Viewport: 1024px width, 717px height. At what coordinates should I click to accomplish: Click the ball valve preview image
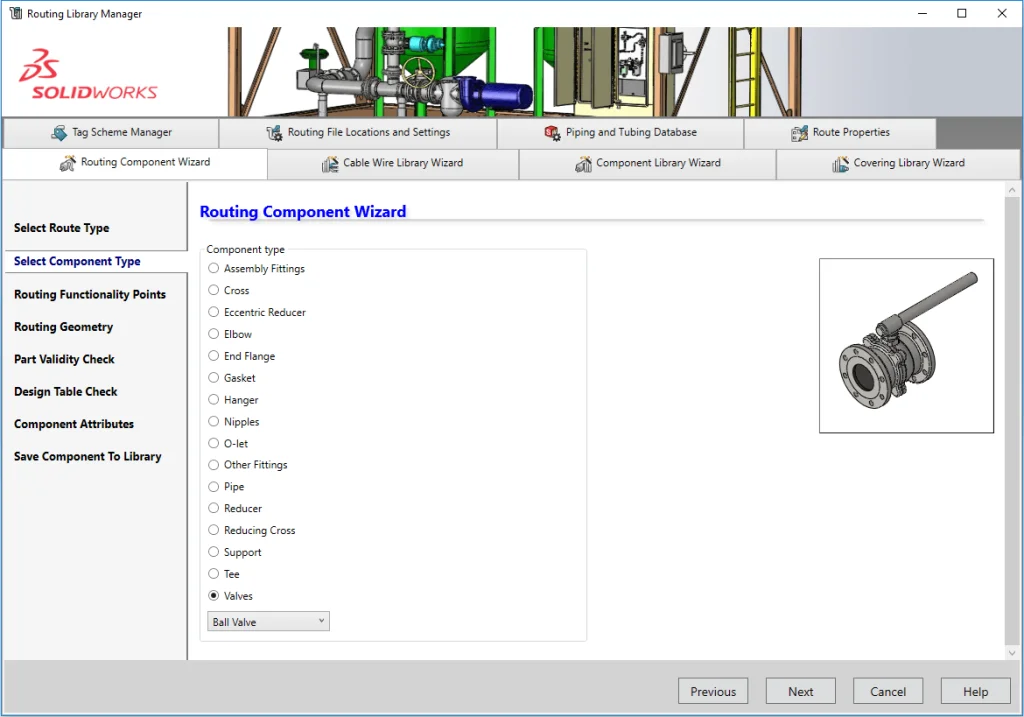[906, 345]
